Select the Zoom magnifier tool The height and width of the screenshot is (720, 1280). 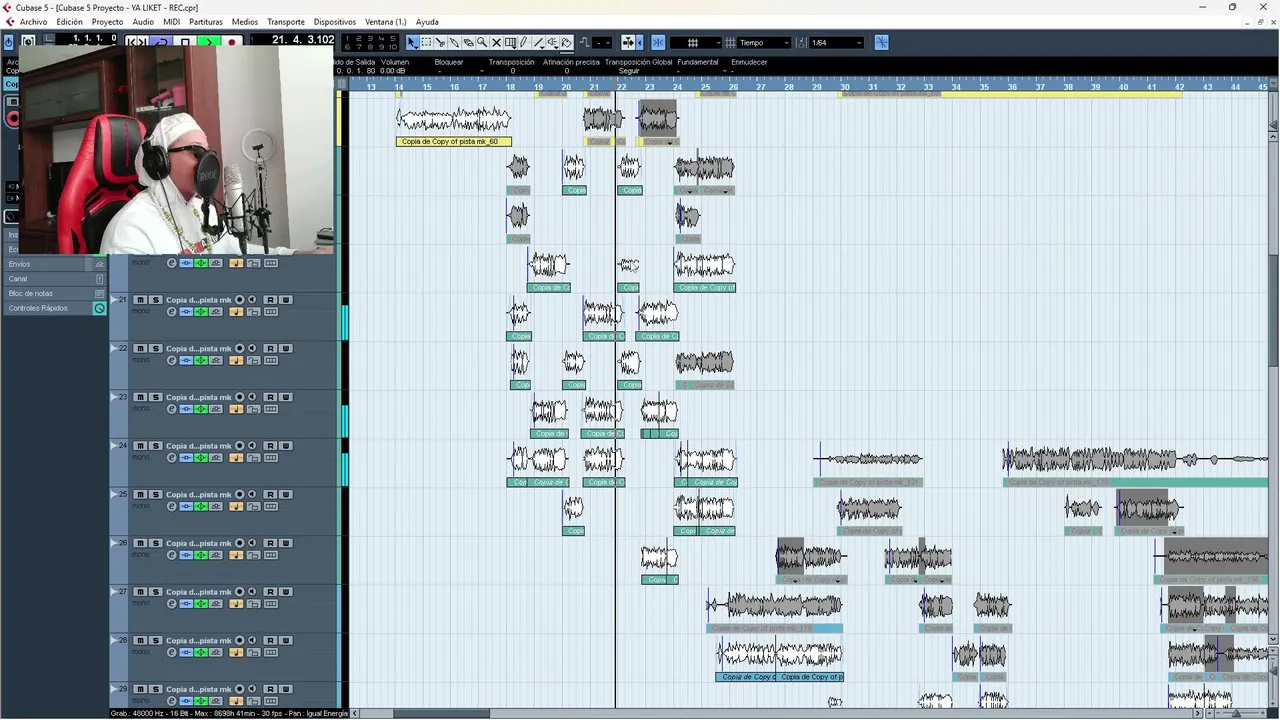pos(482,42)
